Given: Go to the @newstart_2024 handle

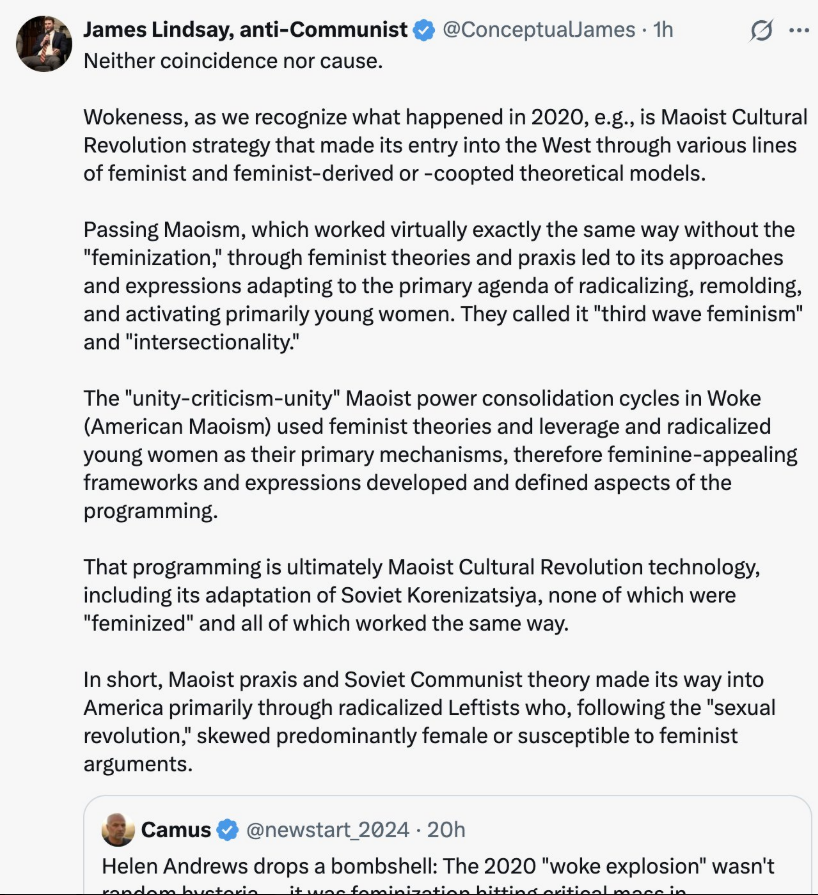Looking at the screenshot, I should pyautogui.click(x=327, y=829).
